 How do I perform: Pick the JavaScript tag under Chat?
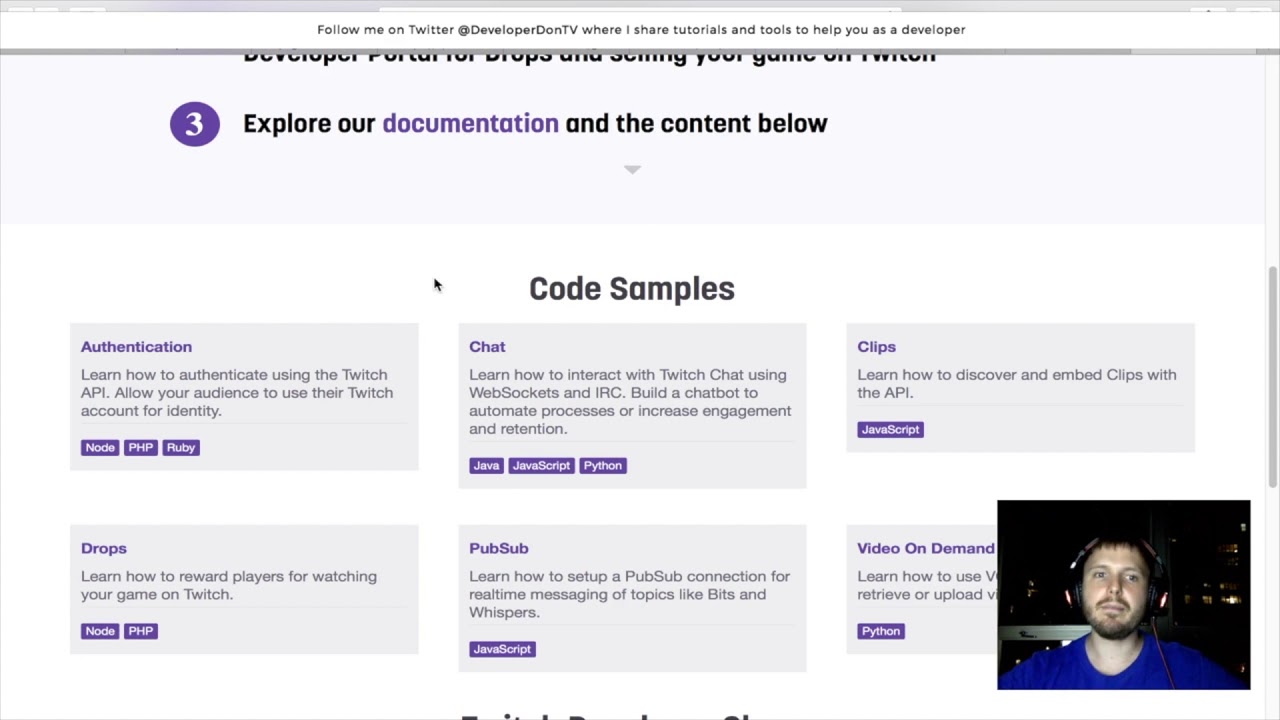[541, 466]
